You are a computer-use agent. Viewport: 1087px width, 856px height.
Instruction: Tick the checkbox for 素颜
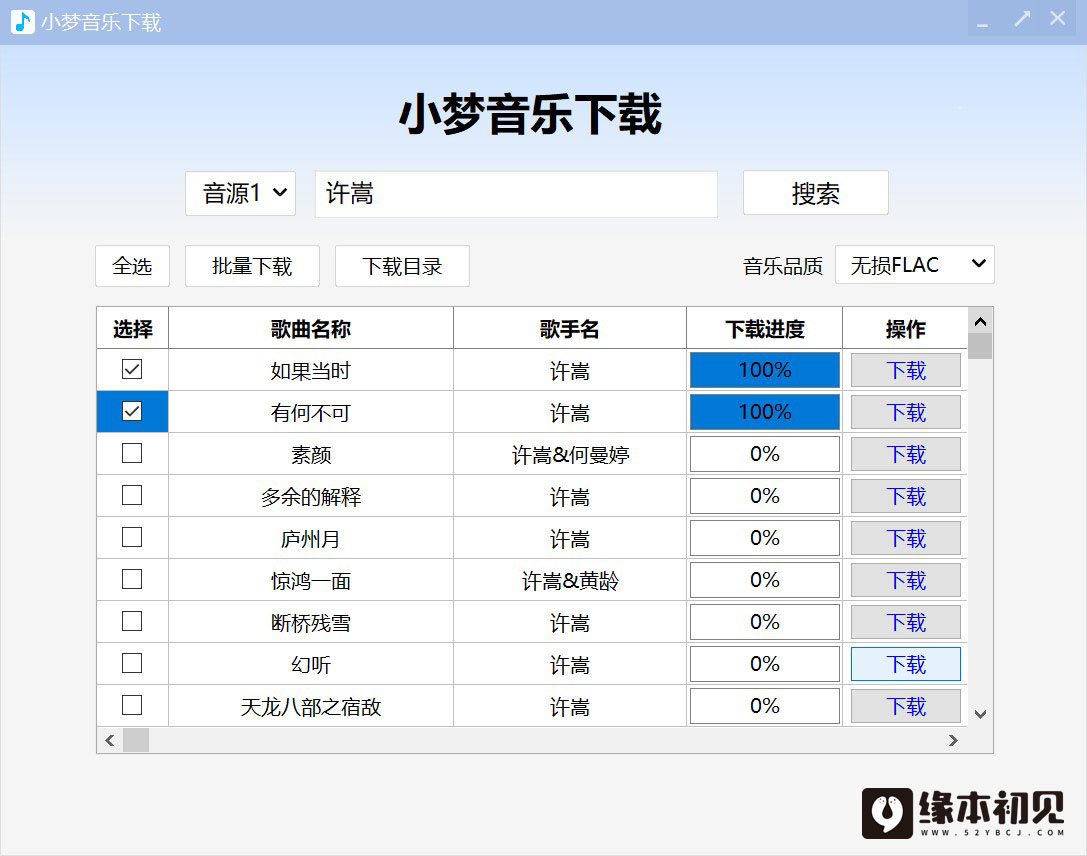point(132,454)
